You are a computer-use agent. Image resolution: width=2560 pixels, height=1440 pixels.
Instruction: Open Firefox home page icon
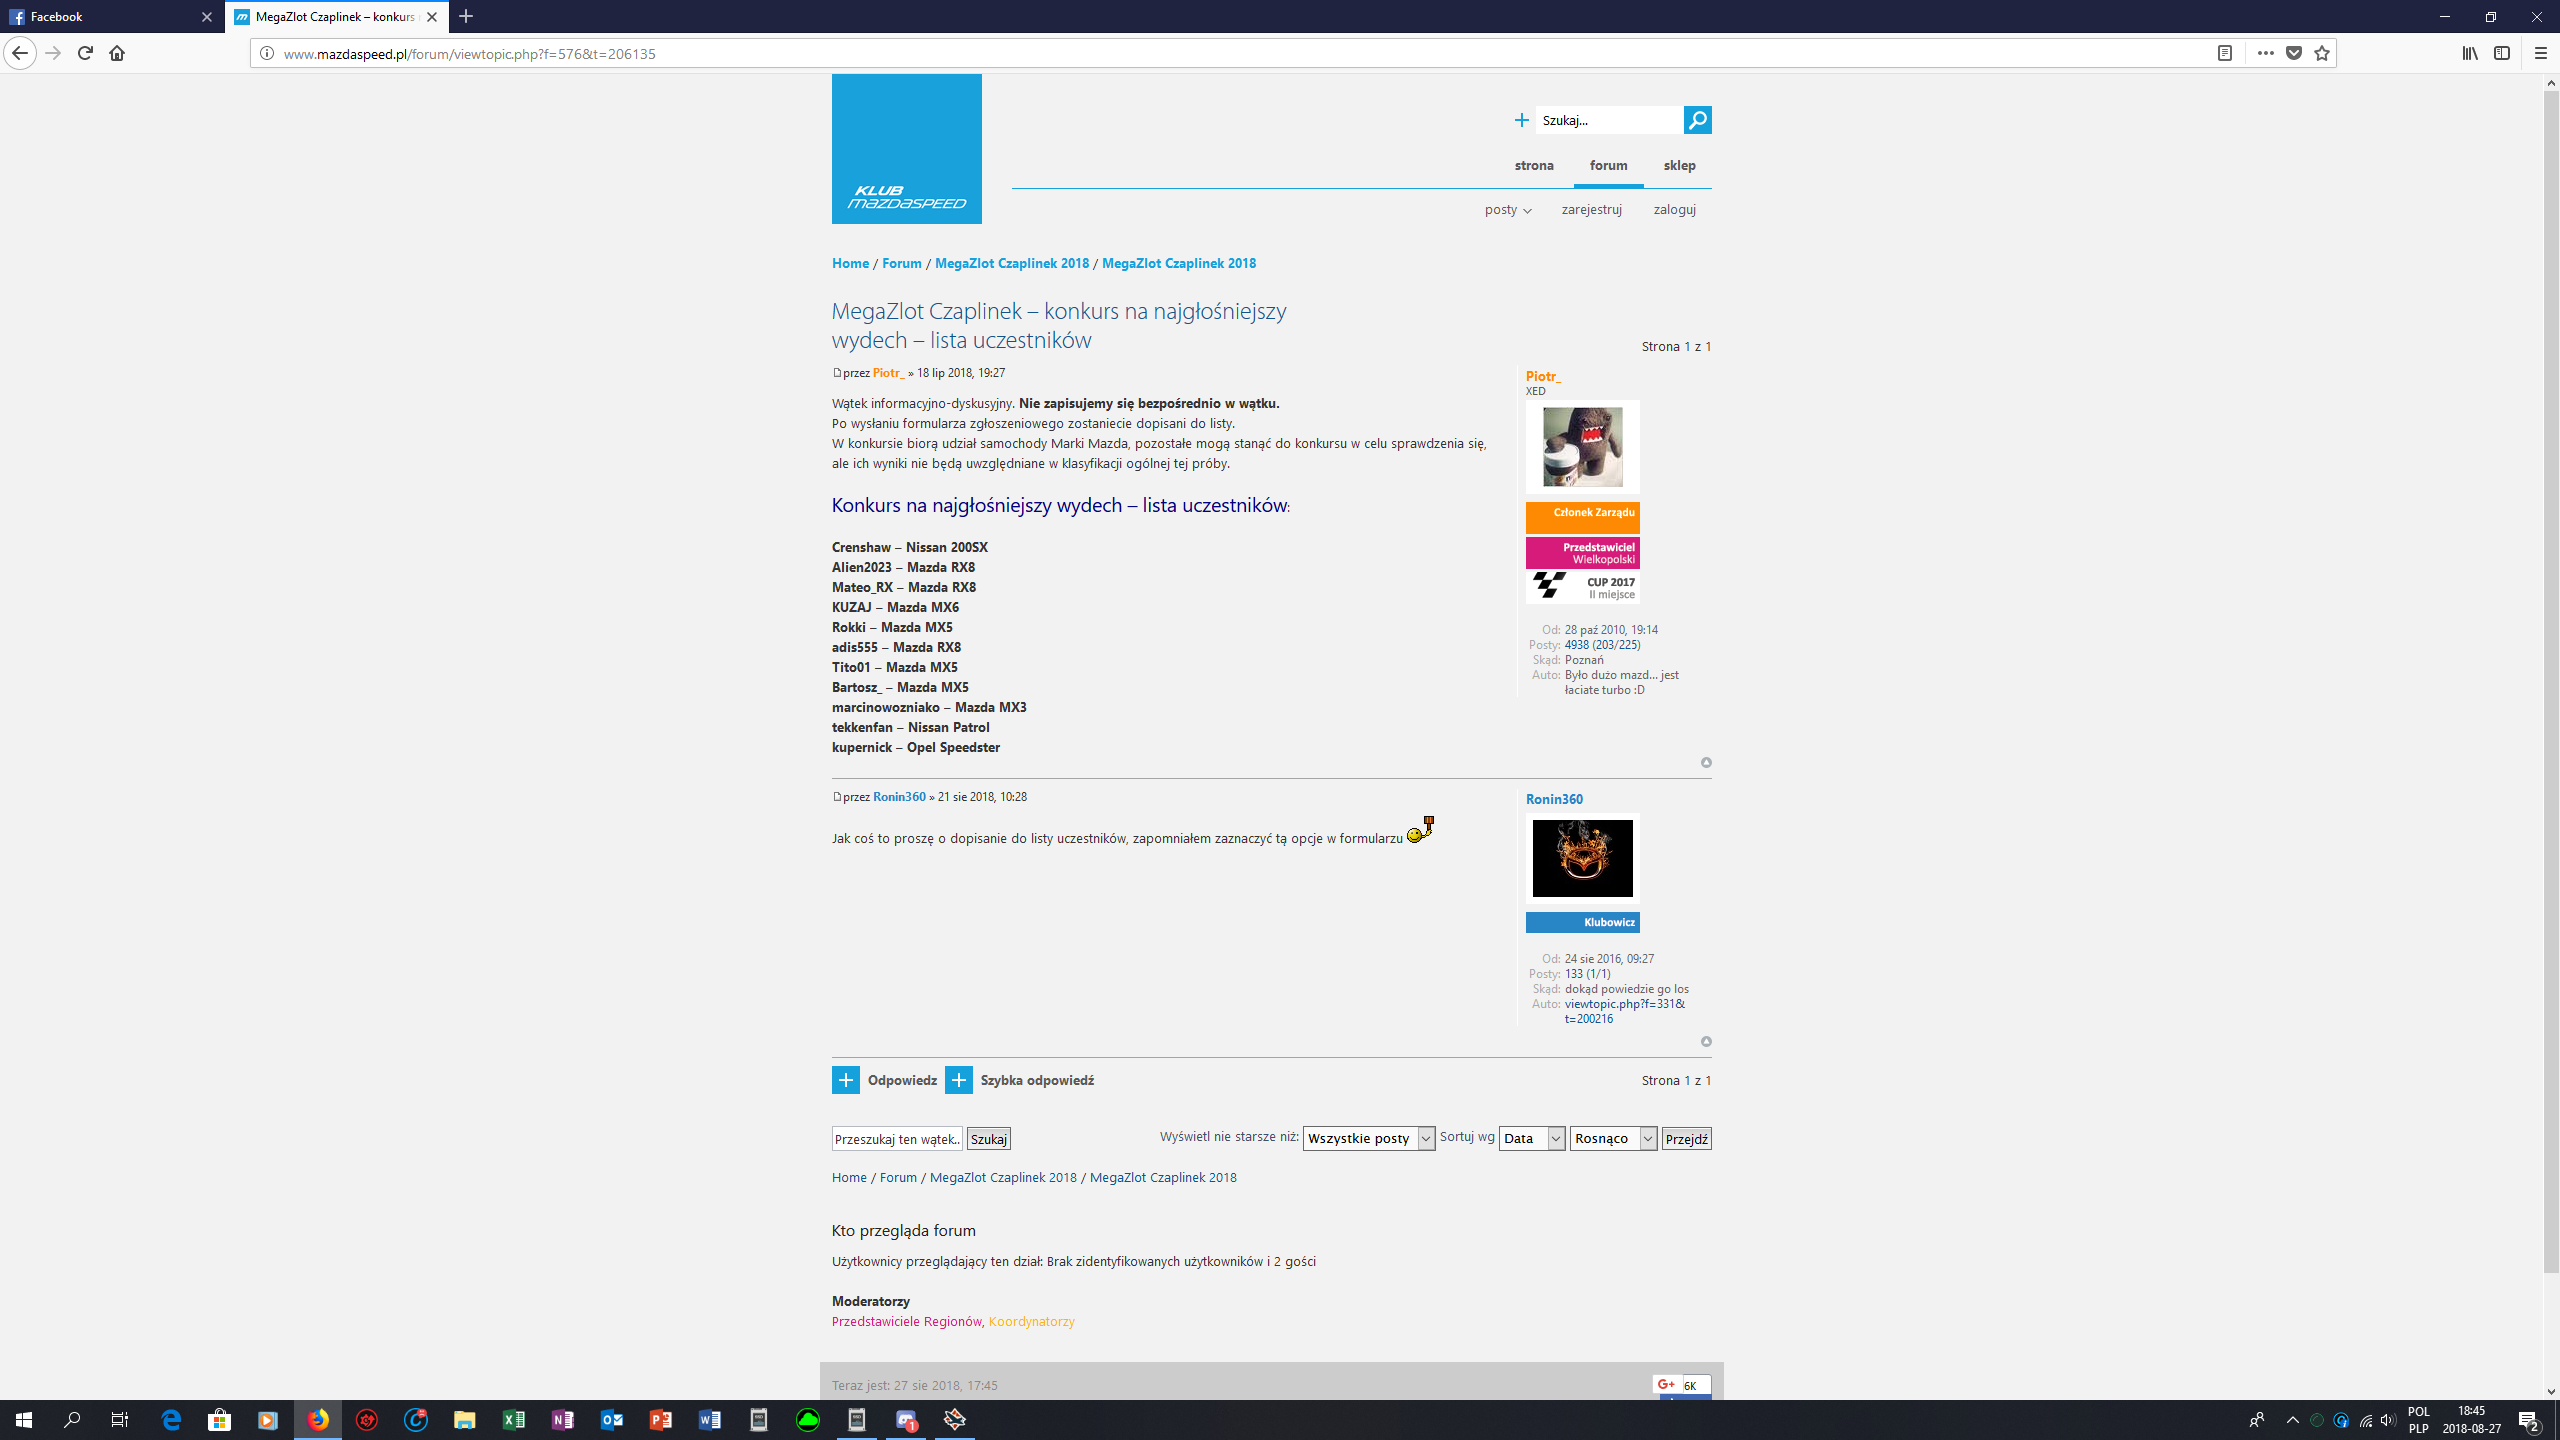coord(117,53)
